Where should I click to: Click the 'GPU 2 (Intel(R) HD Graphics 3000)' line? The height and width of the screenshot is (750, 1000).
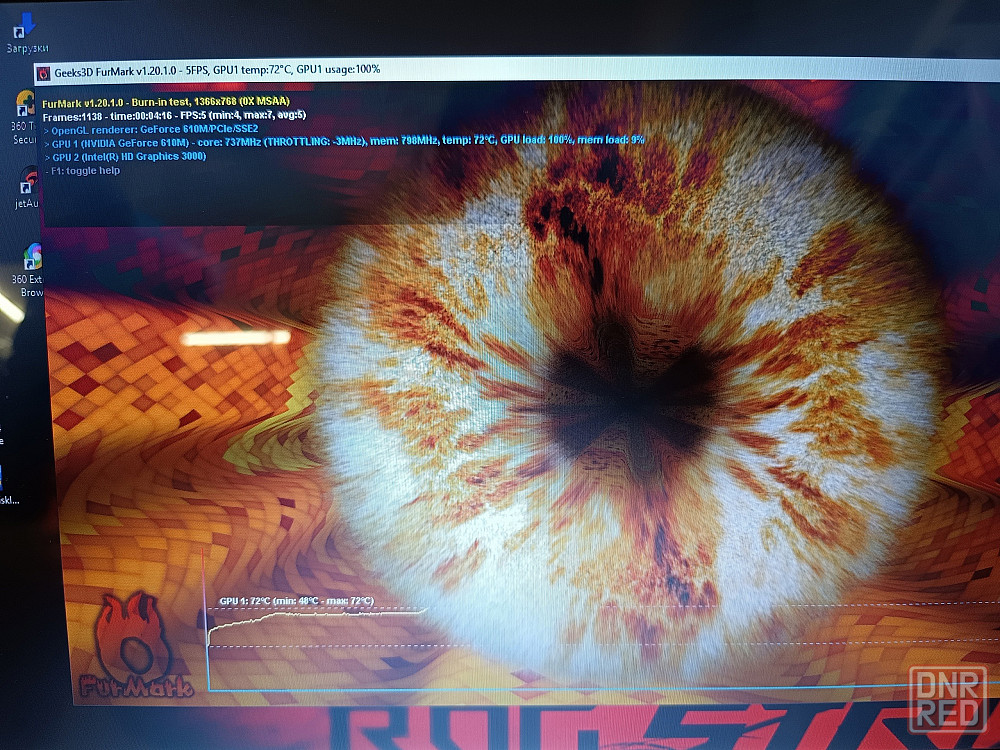coord(126,156)
